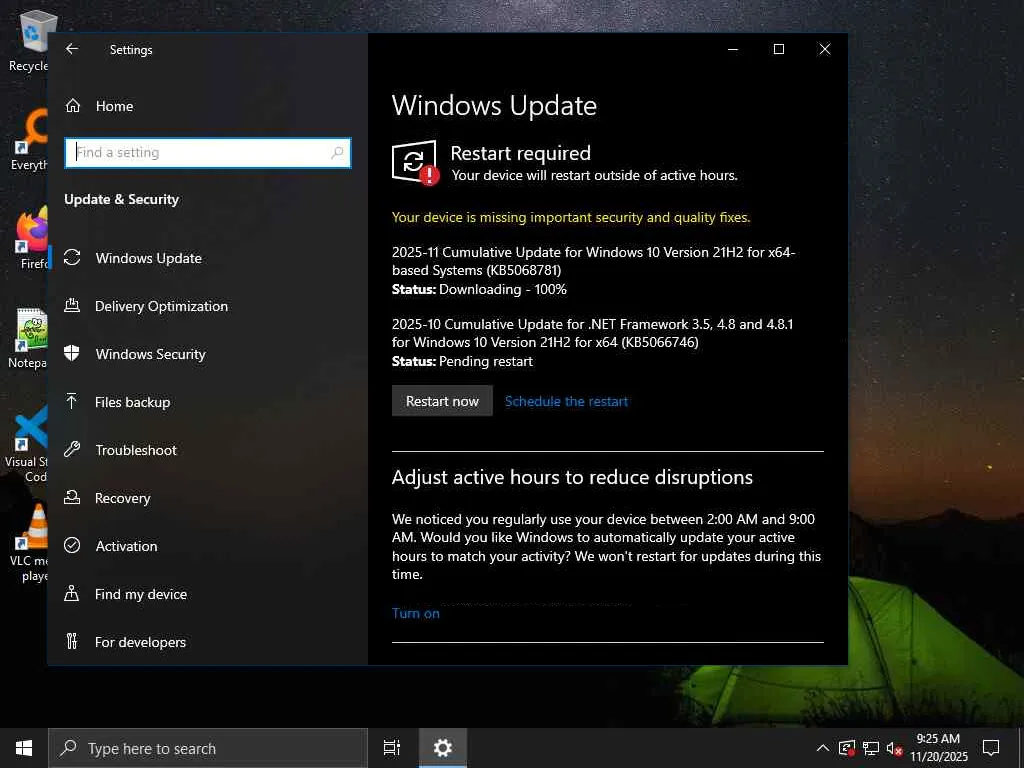Image resolution: width=1024 pixels, height=768 pixels.
Task: Click the KB5066746 .NET Framework update entry
Action: click(592, 333)
